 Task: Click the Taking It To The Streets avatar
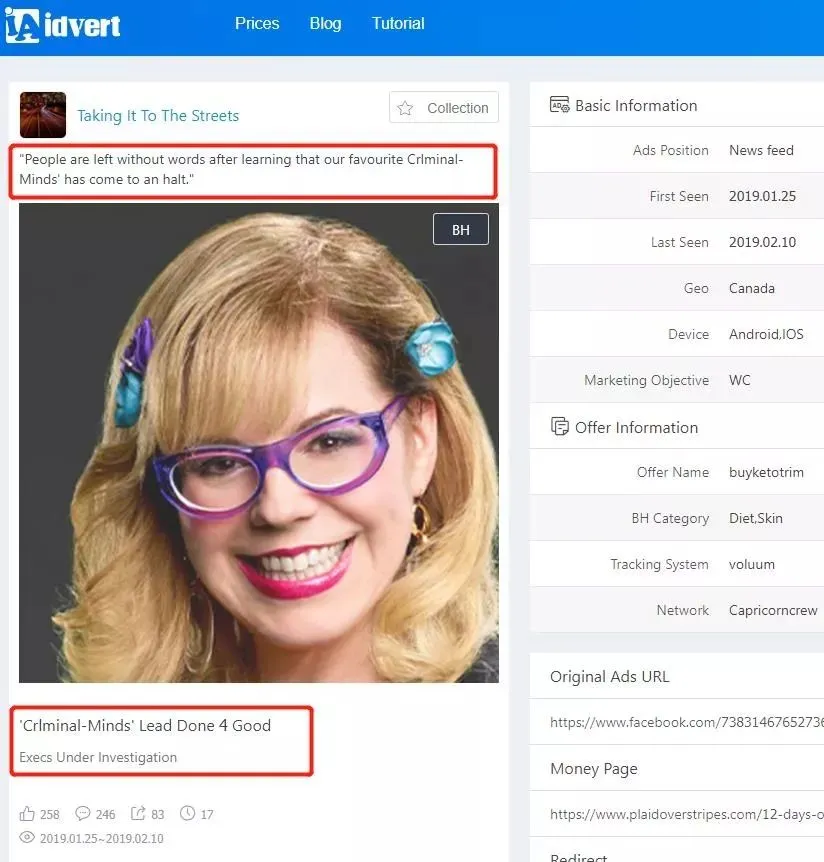coord(43,115)
